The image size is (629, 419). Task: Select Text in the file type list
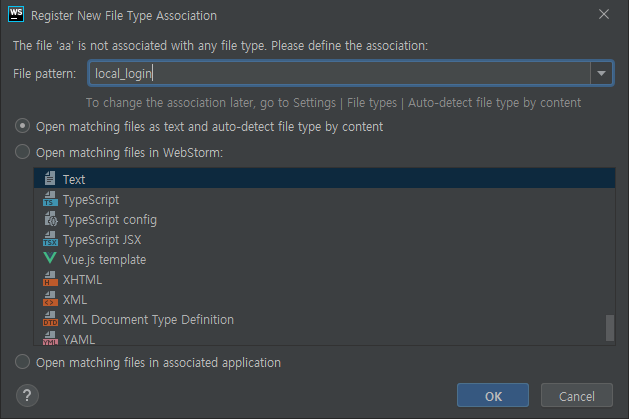click(x=324, y=179)
